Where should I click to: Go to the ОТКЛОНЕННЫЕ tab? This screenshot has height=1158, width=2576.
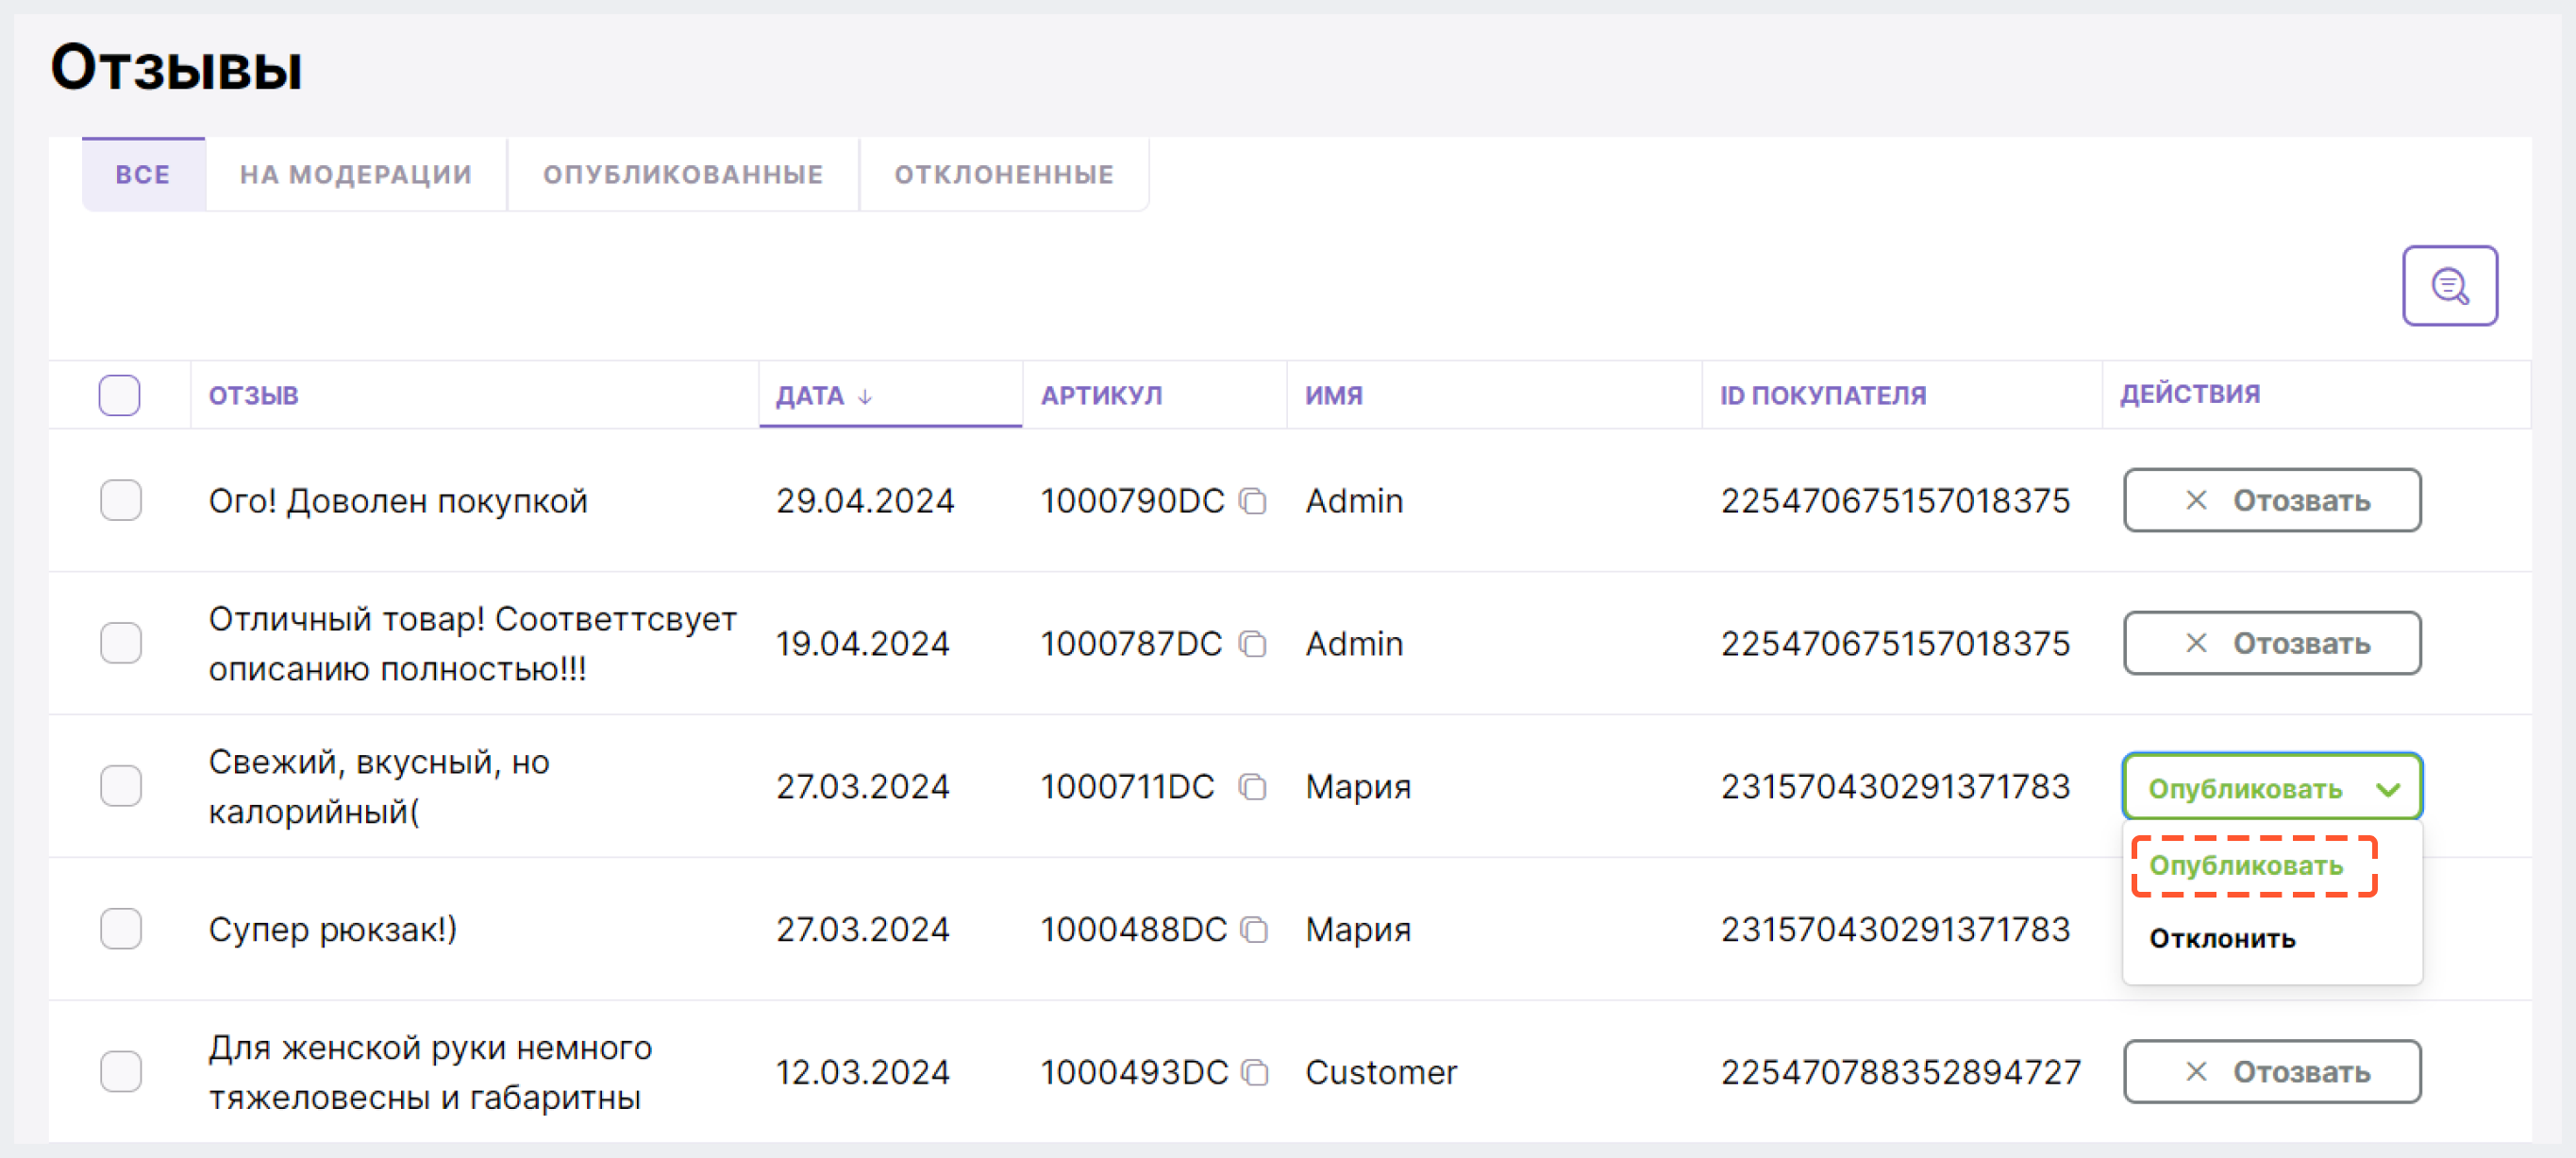pyautogui.click(x=1004, y=174)
